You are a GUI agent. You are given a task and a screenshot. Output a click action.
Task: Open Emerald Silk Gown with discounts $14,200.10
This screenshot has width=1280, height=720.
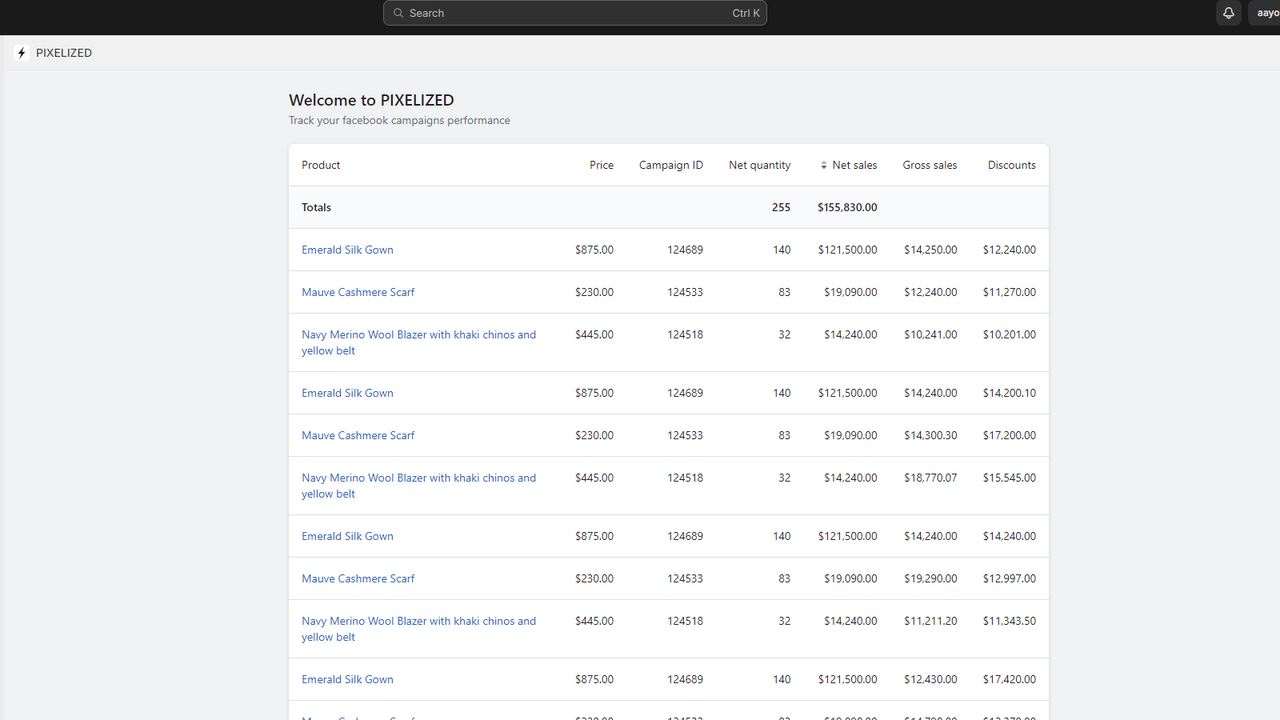pos(347,393)
